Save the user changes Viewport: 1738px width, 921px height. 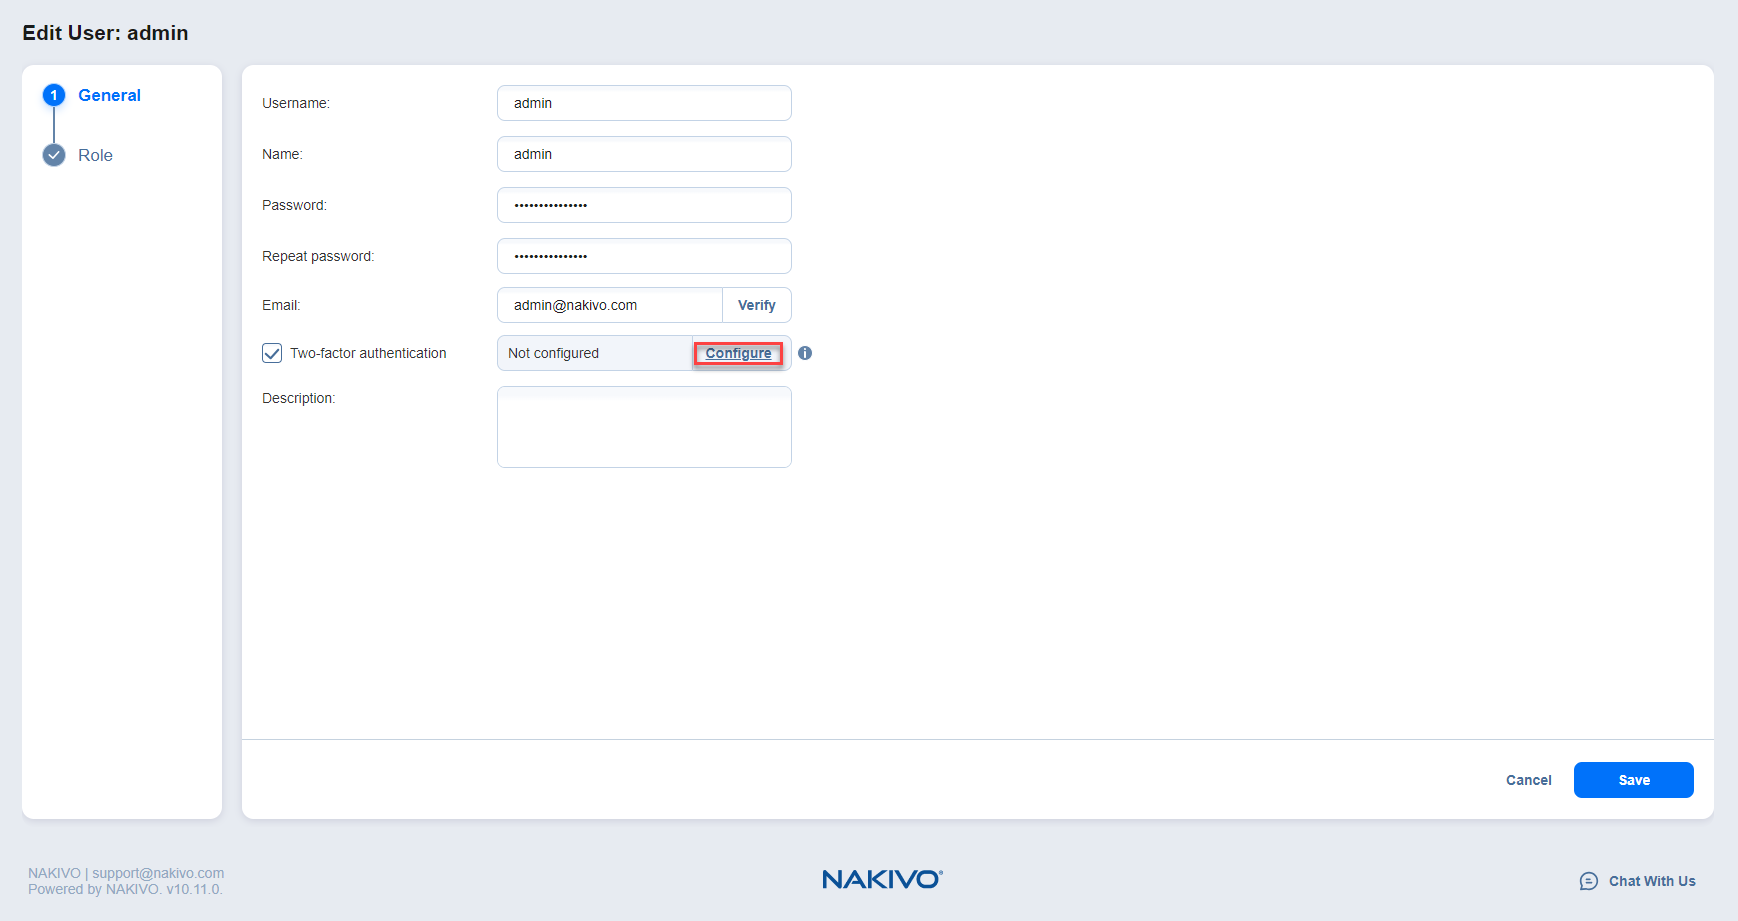pyautogui.click(x=1633, y=780)
